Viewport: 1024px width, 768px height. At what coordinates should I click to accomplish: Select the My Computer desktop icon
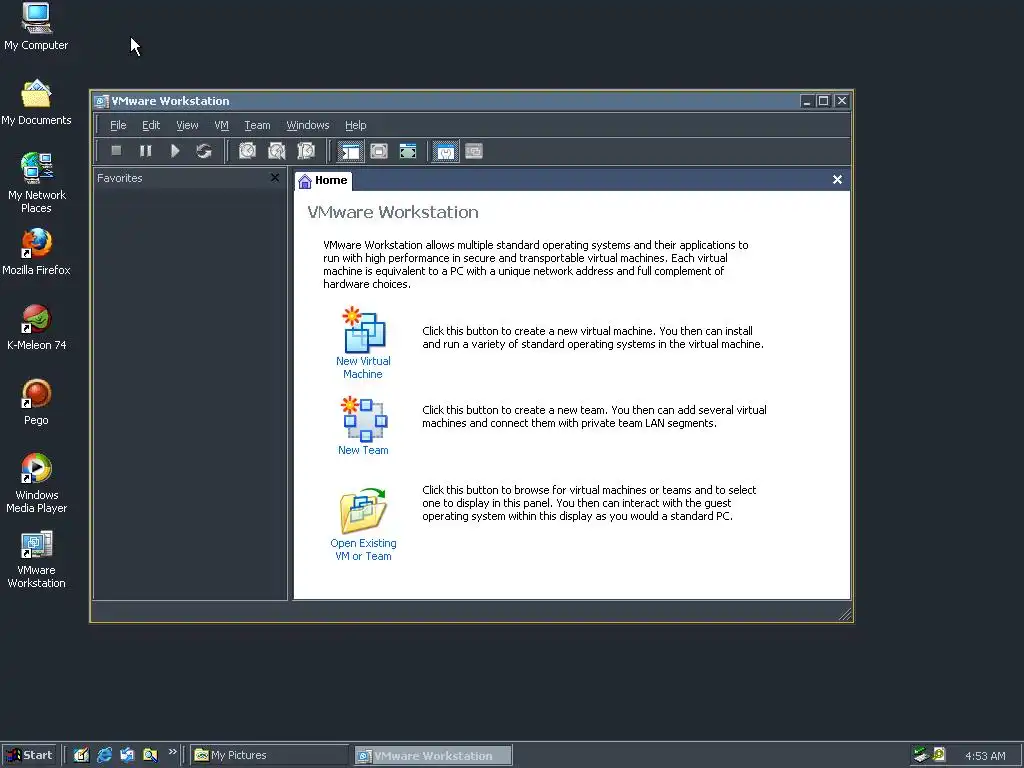coord(36,27)
